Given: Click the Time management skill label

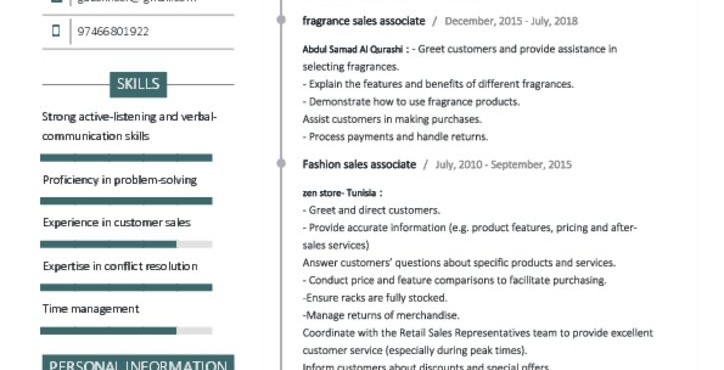Looking at the screenshot, I should [x=91, y=309].
